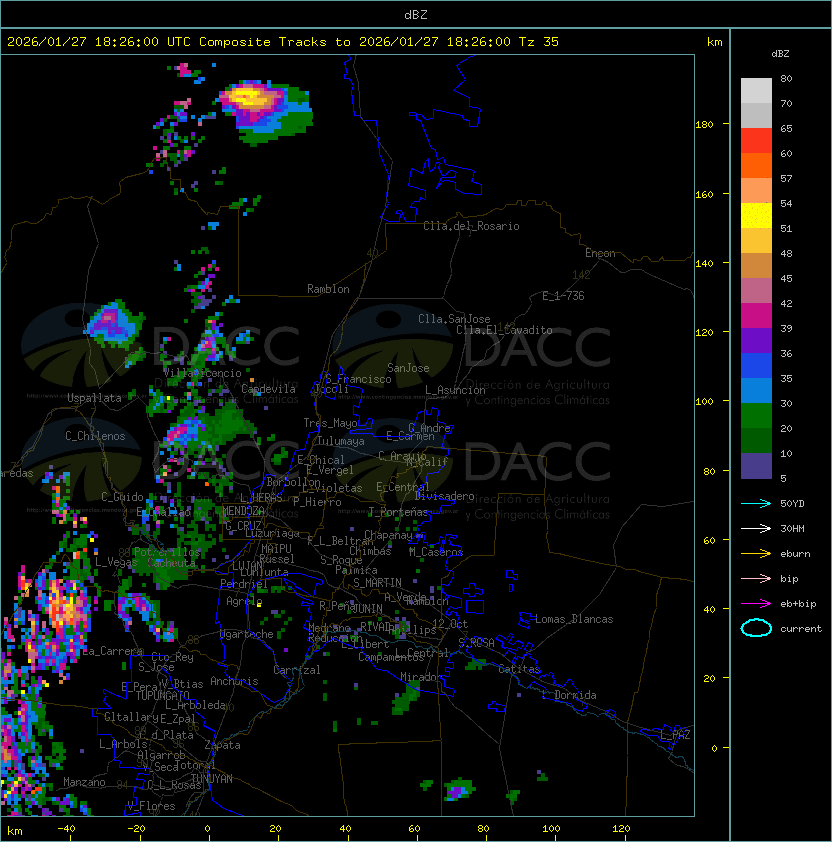Click the 'Tres_Mayo' place label
This screenshot has height=842, width=832.
[330, 423]
